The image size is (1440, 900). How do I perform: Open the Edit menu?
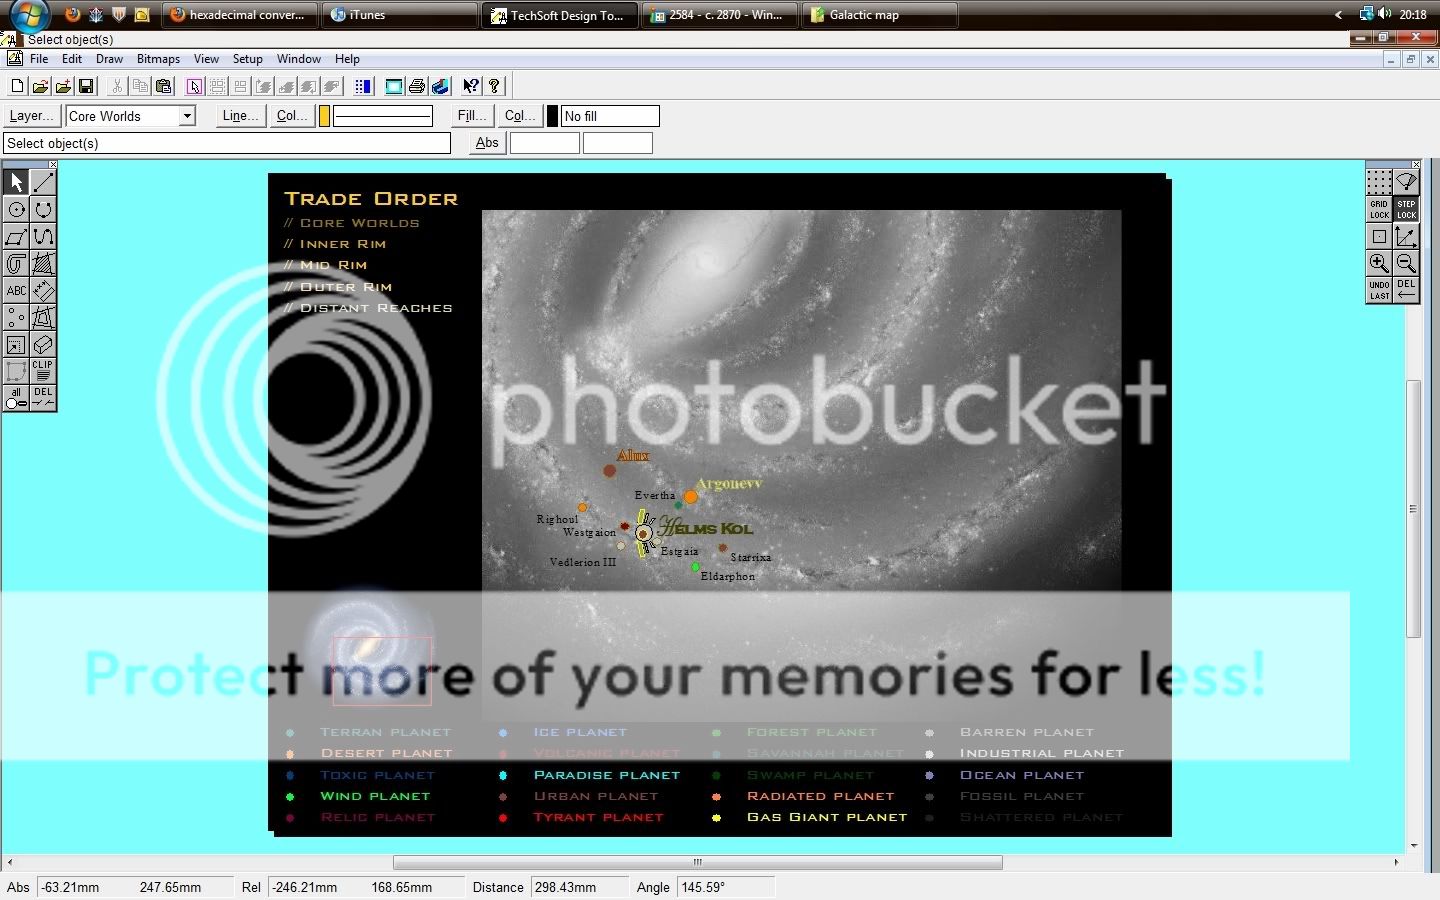72,59
